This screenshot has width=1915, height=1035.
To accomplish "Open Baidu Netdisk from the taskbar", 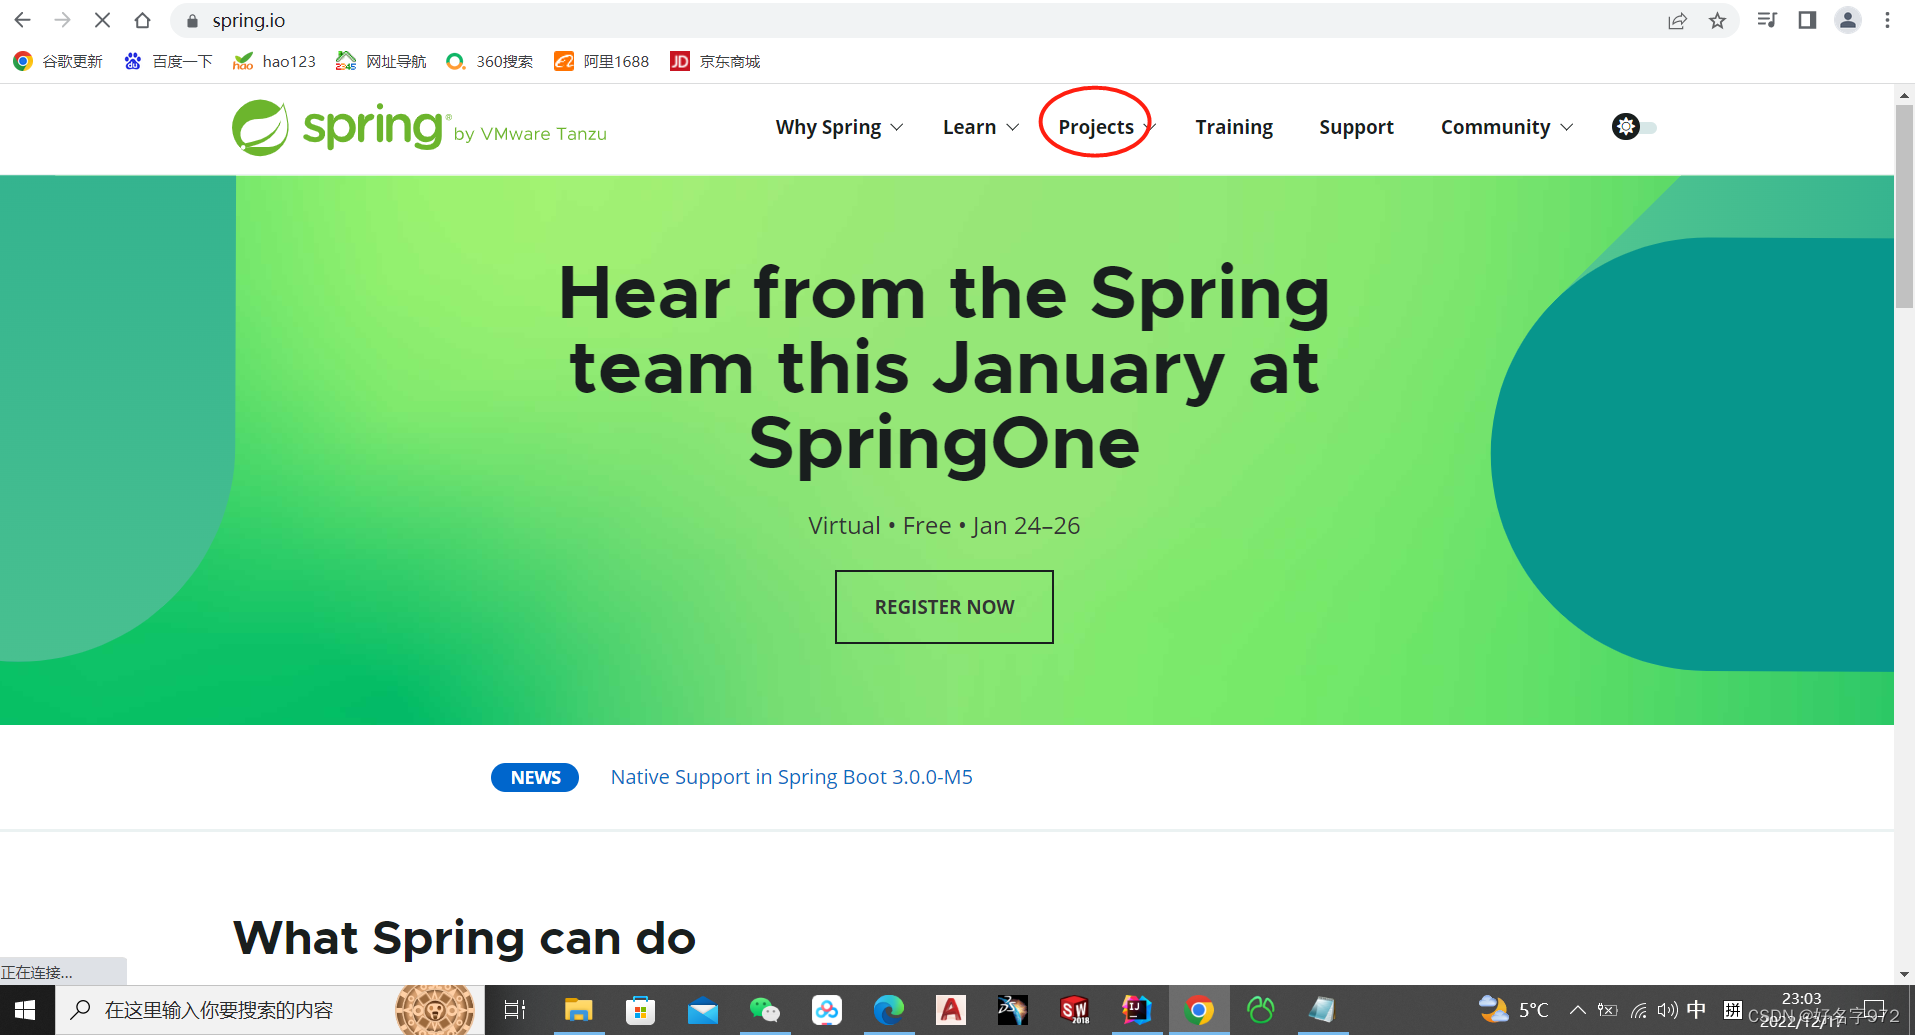I will (x=827, y=1010).
